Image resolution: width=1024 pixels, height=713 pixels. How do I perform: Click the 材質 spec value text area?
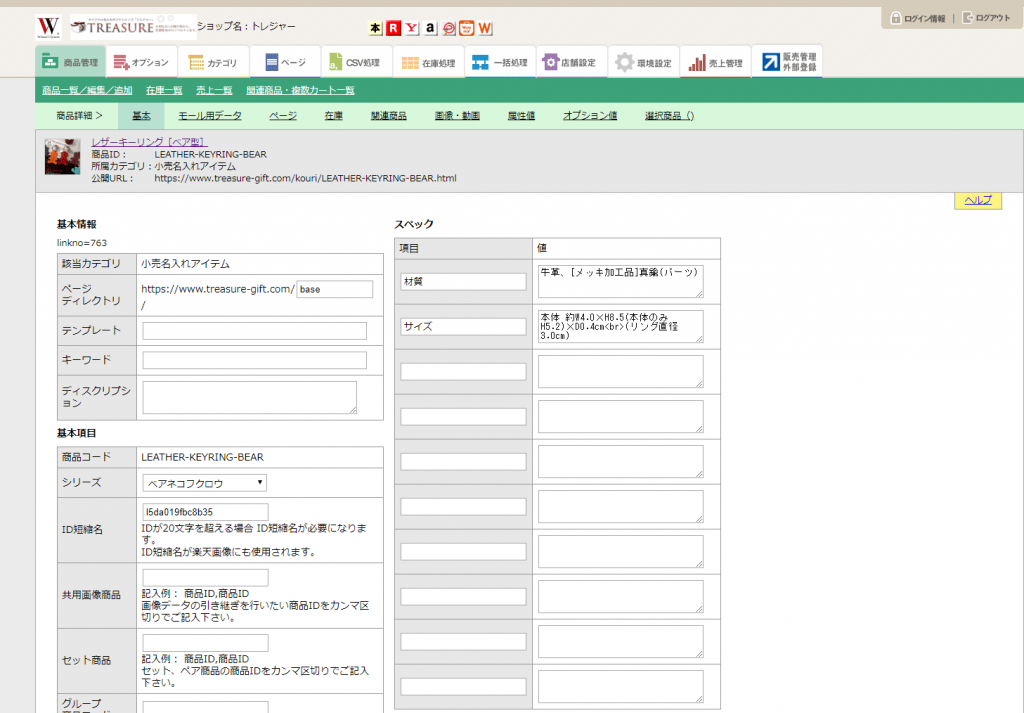[x=620, y=281]
